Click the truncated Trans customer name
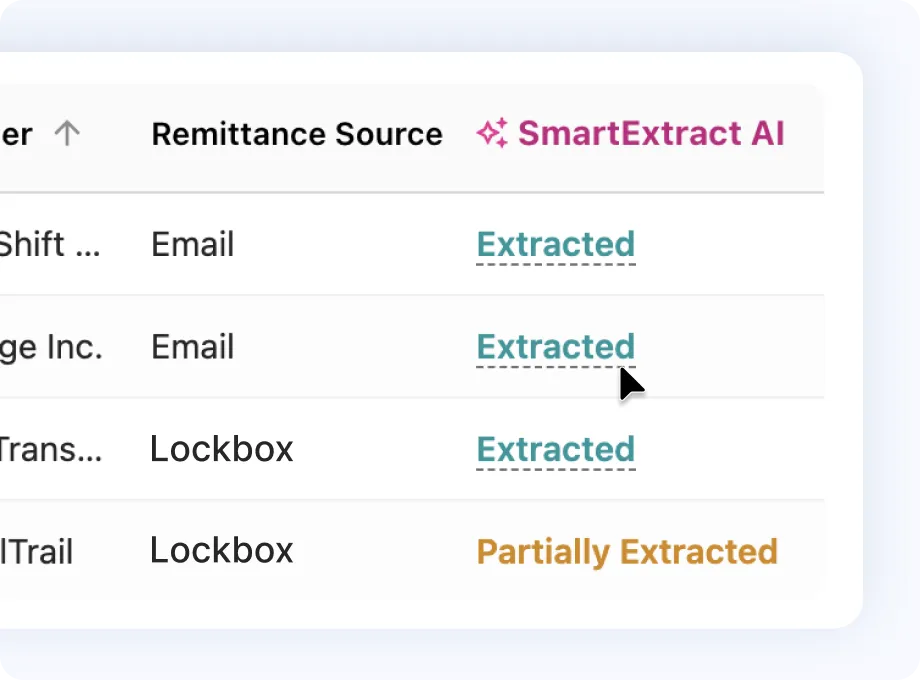920x680 pixels. (50, 449)
